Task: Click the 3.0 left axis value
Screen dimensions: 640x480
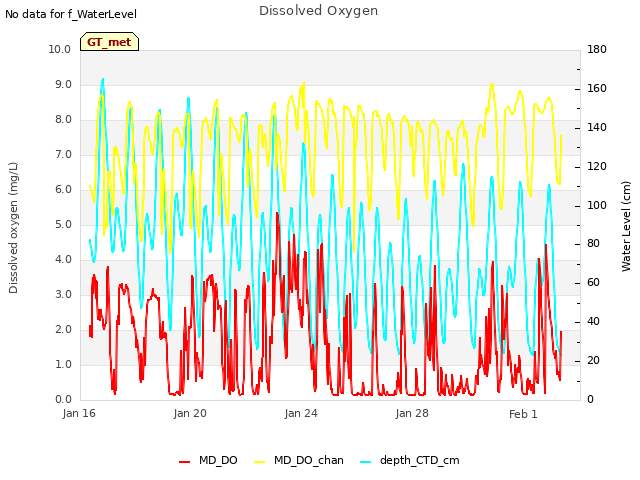Action: pyautogui.click(x=63, y=295)
